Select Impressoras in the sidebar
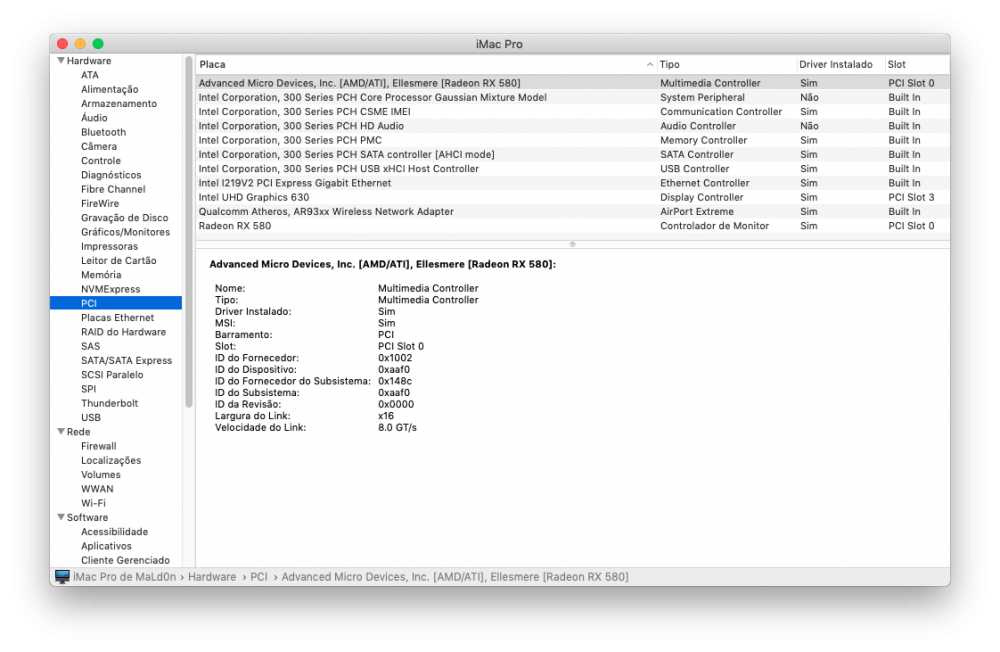This screenshot has height=652, width=1000. point(109,246)
